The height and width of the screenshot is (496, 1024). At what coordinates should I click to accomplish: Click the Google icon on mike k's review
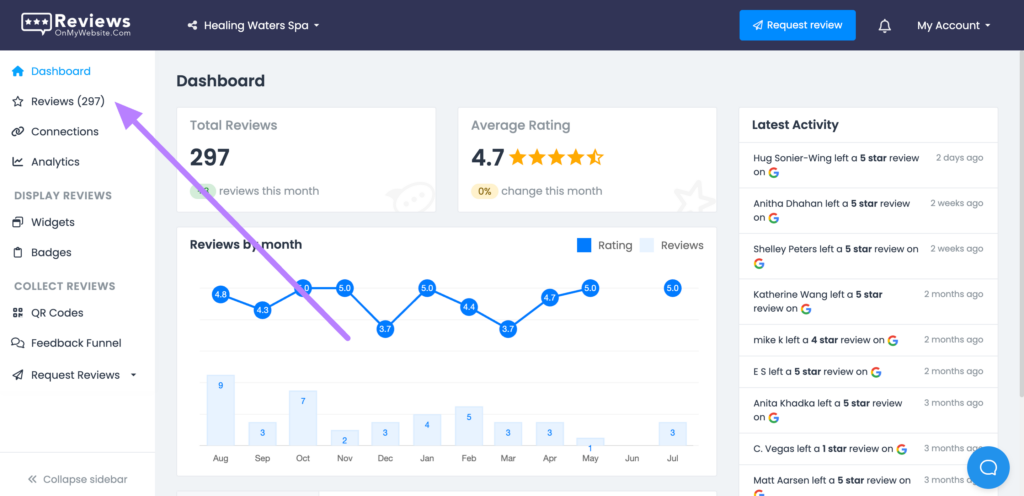[893, 340]
